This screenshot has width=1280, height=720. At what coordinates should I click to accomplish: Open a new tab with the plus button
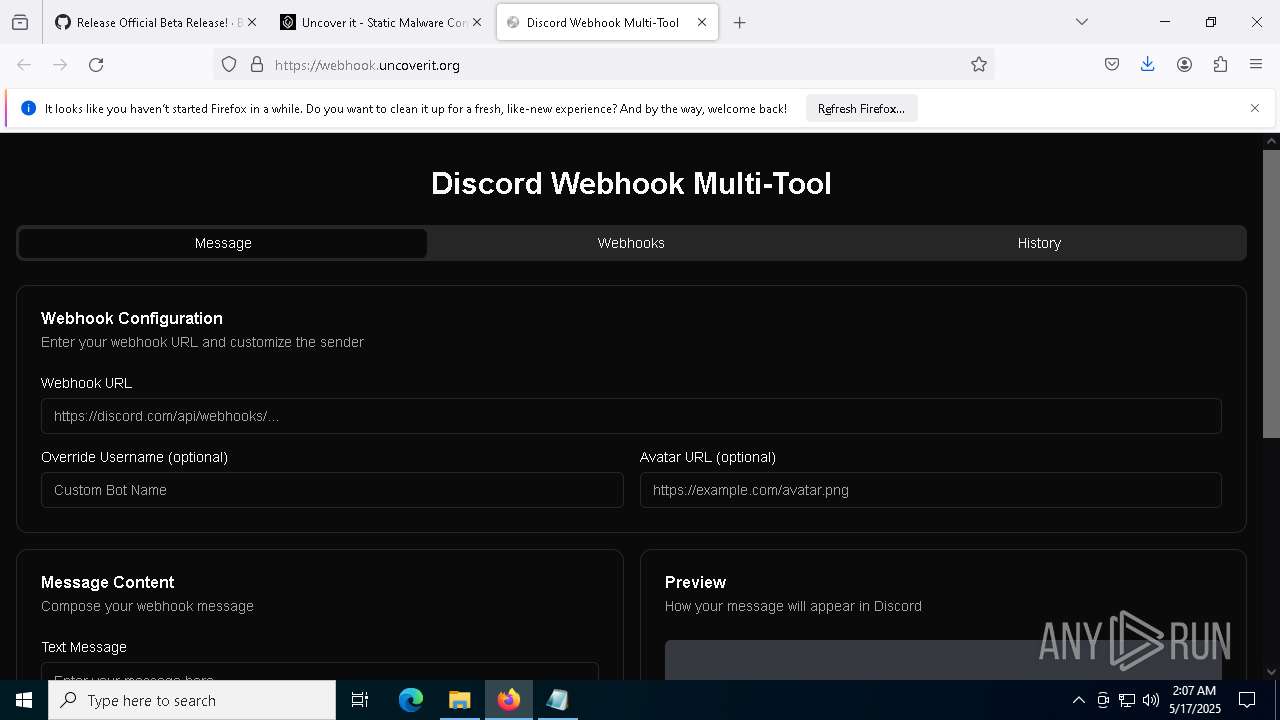(740, 22)
